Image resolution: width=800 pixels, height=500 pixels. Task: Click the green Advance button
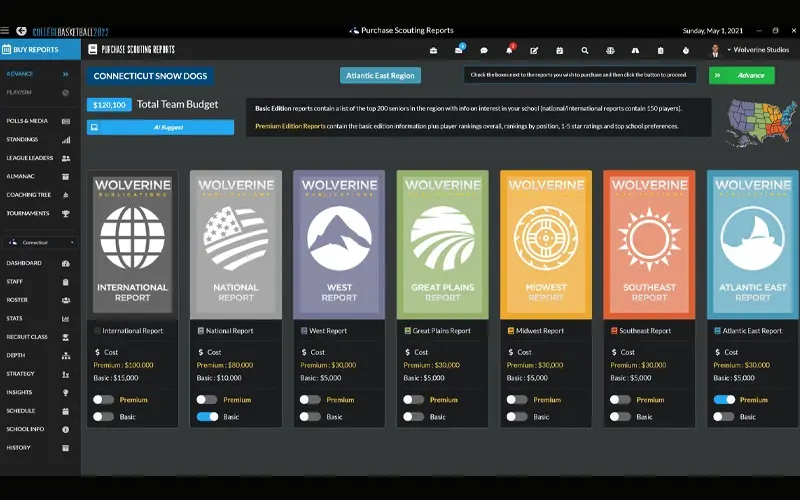741,75
